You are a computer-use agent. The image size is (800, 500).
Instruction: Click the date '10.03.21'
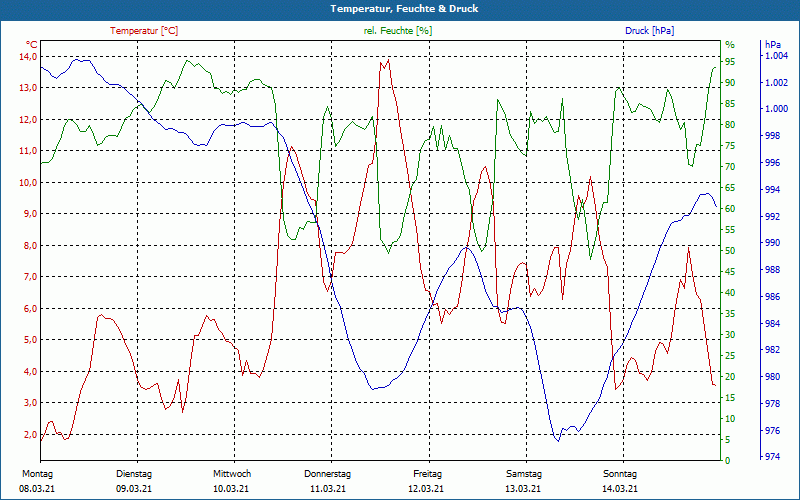click(231, 489)
